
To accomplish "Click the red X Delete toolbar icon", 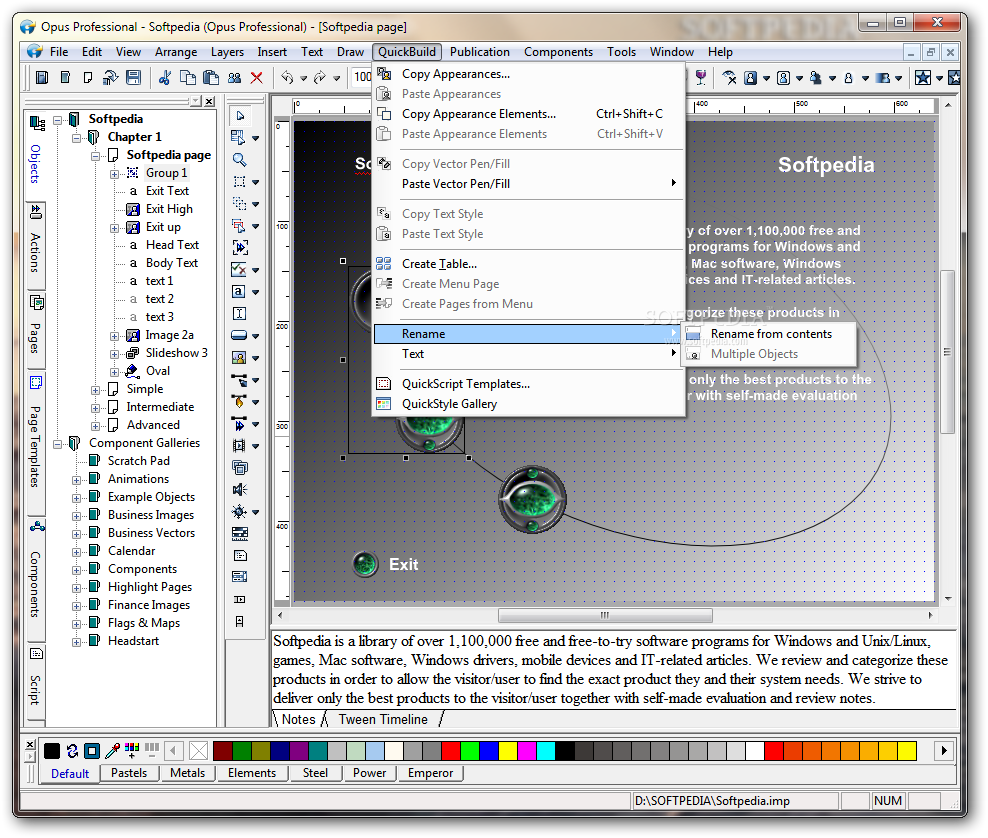I will pos(256,77).
